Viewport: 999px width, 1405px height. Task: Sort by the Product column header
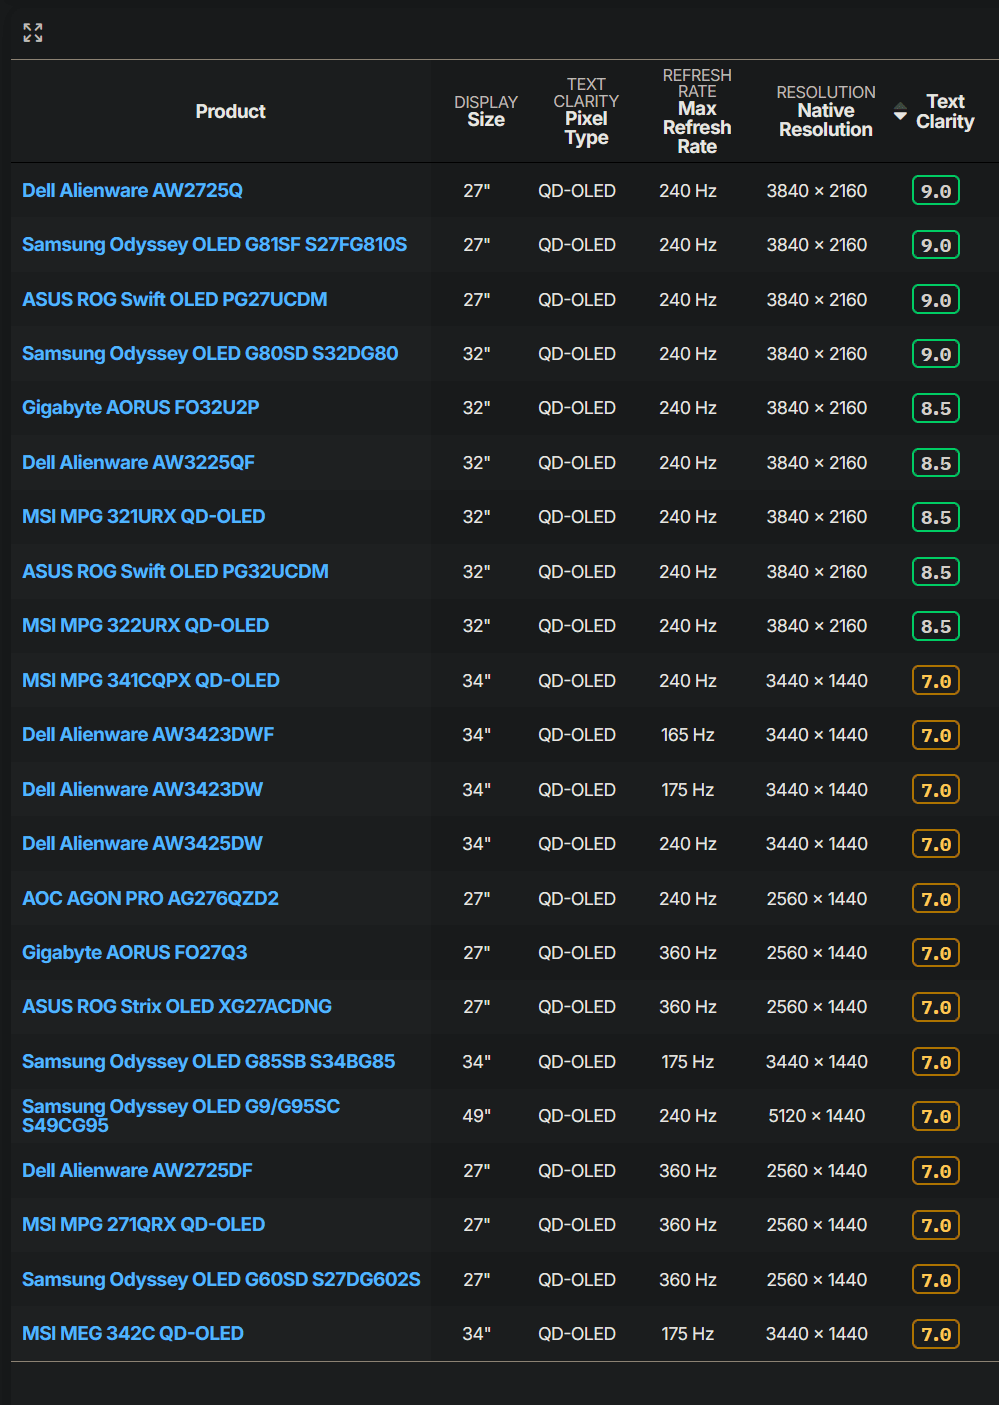(230, 111)
